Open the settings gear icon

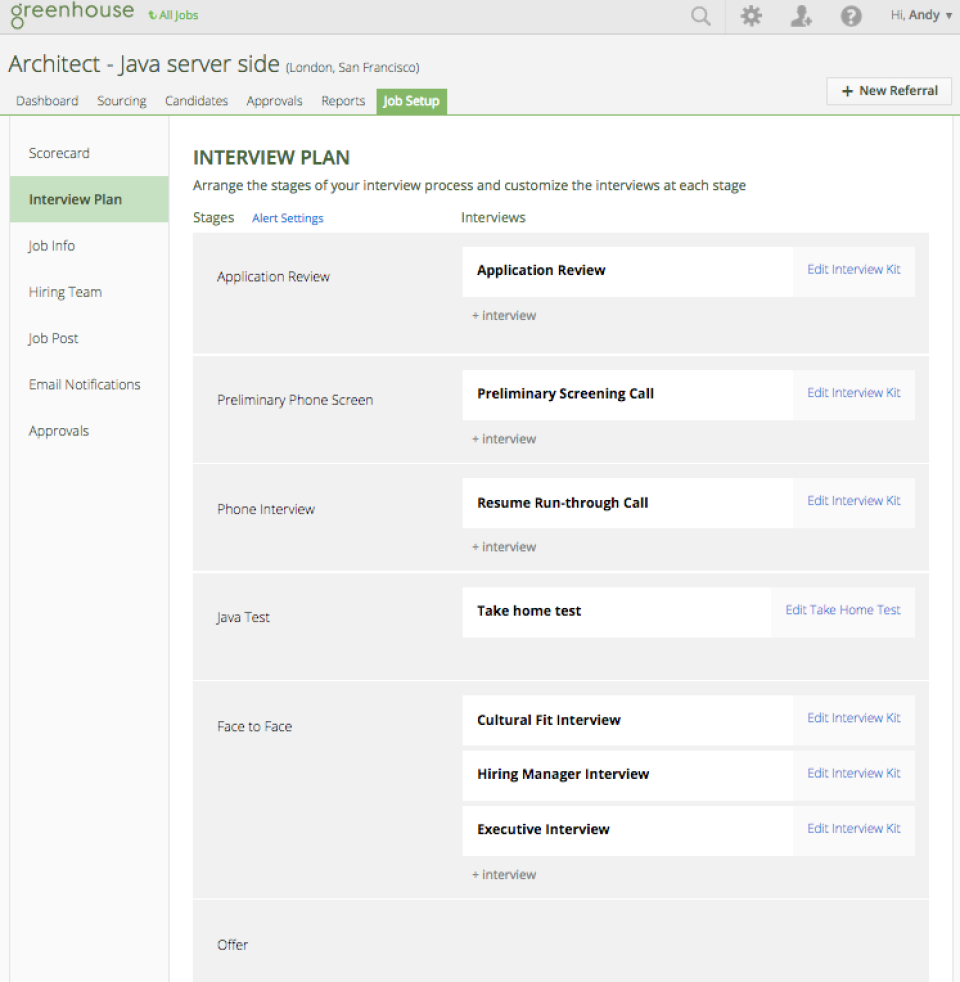pos(751,16)
